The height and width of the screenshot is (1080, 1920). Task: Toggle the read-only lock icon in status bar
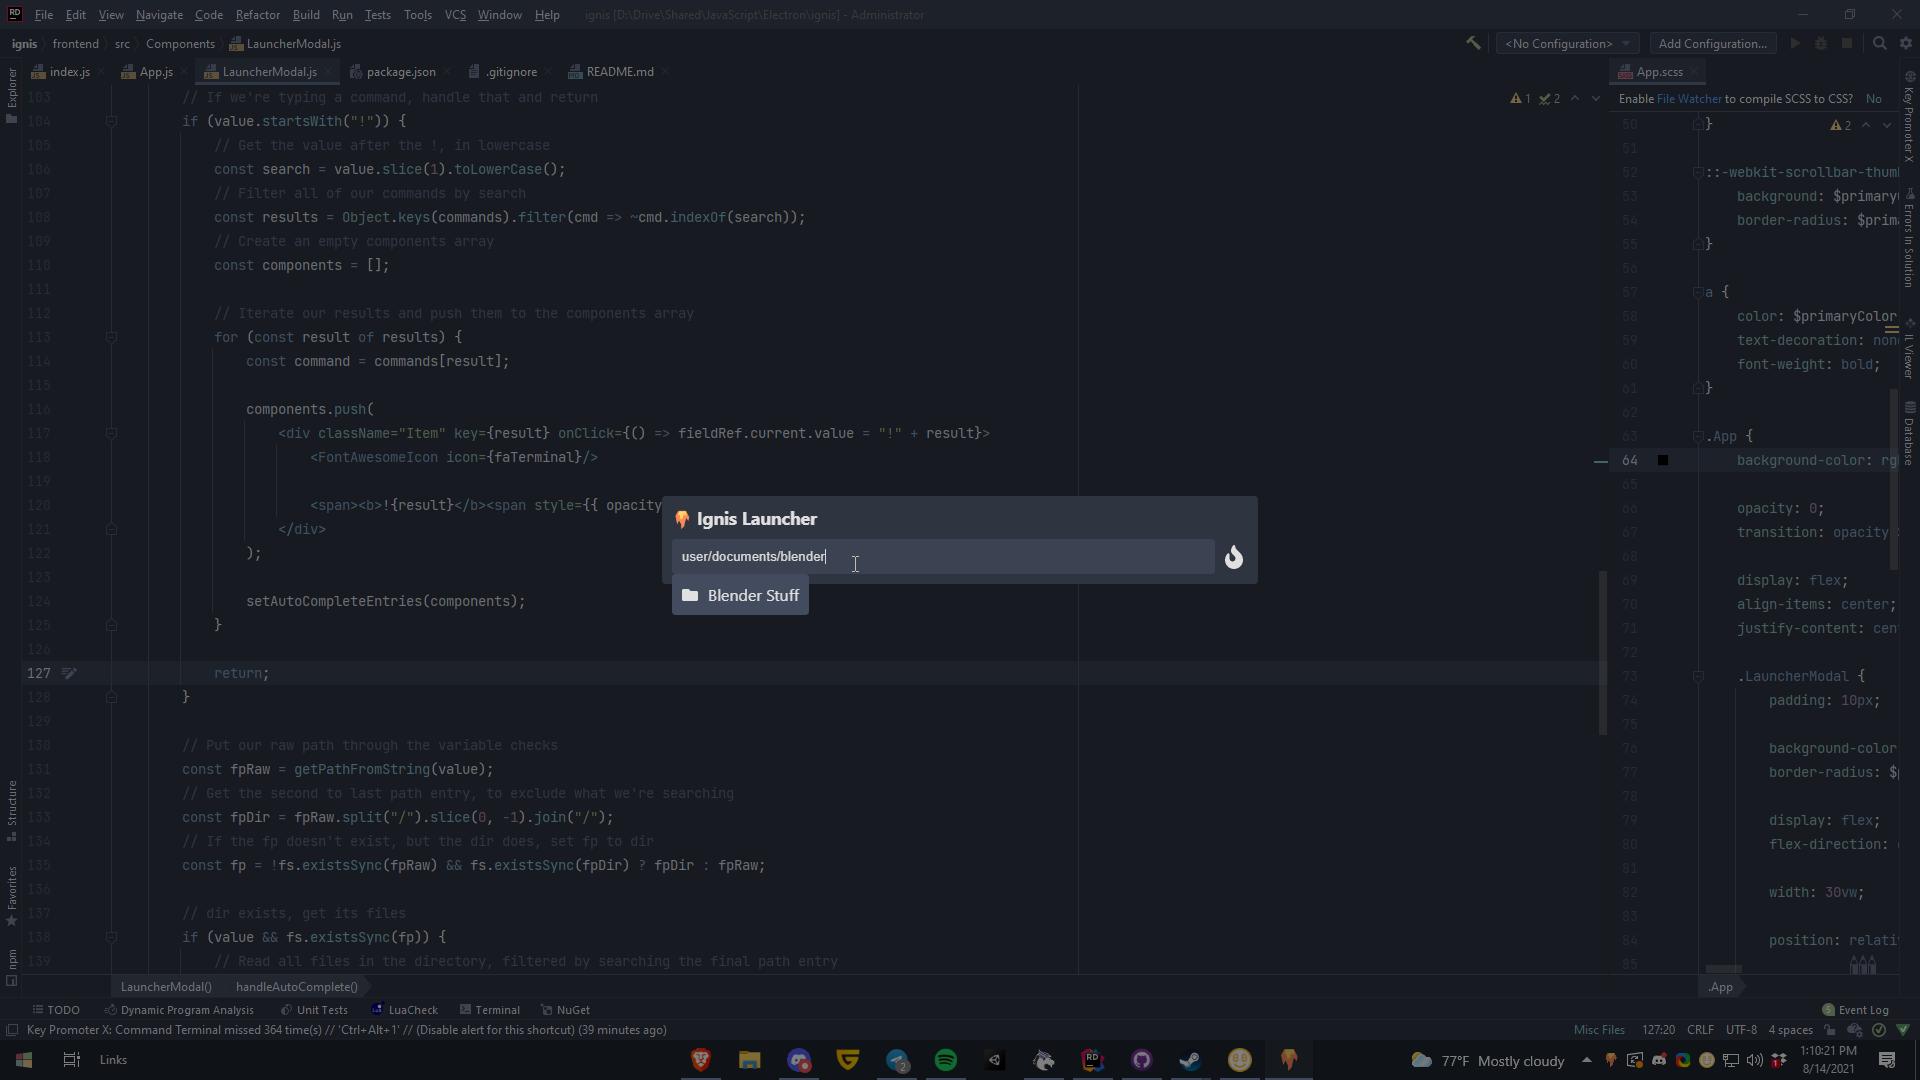[1829, 1030]
